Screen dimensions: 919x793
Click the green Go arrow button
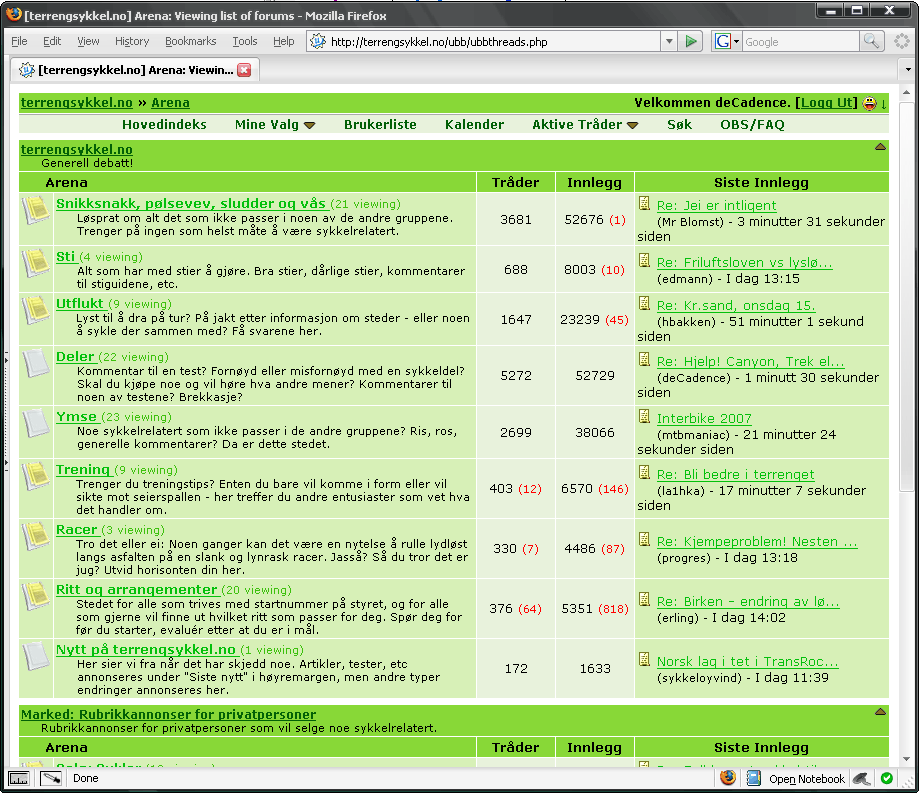[x=691, y=42]
